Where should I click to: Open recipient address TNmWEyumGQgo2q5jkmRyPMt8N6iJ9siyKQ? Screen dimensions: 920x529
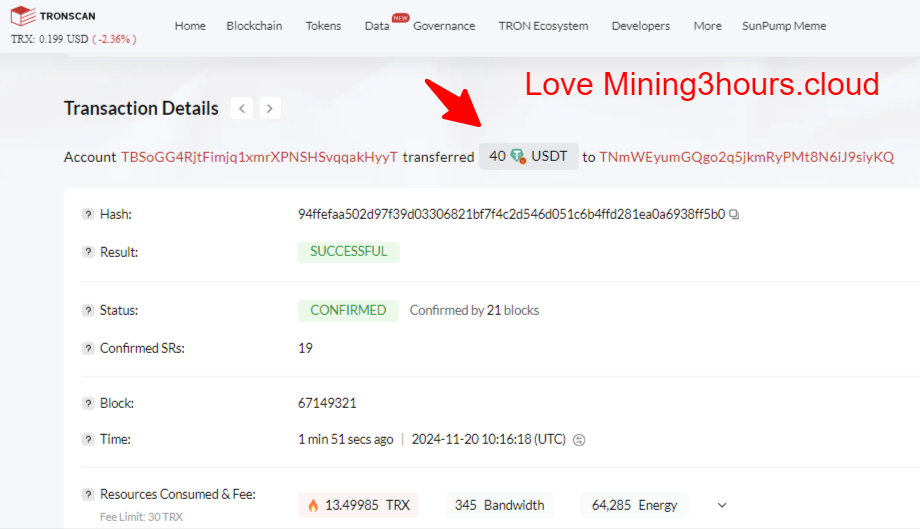click(746, 157)
